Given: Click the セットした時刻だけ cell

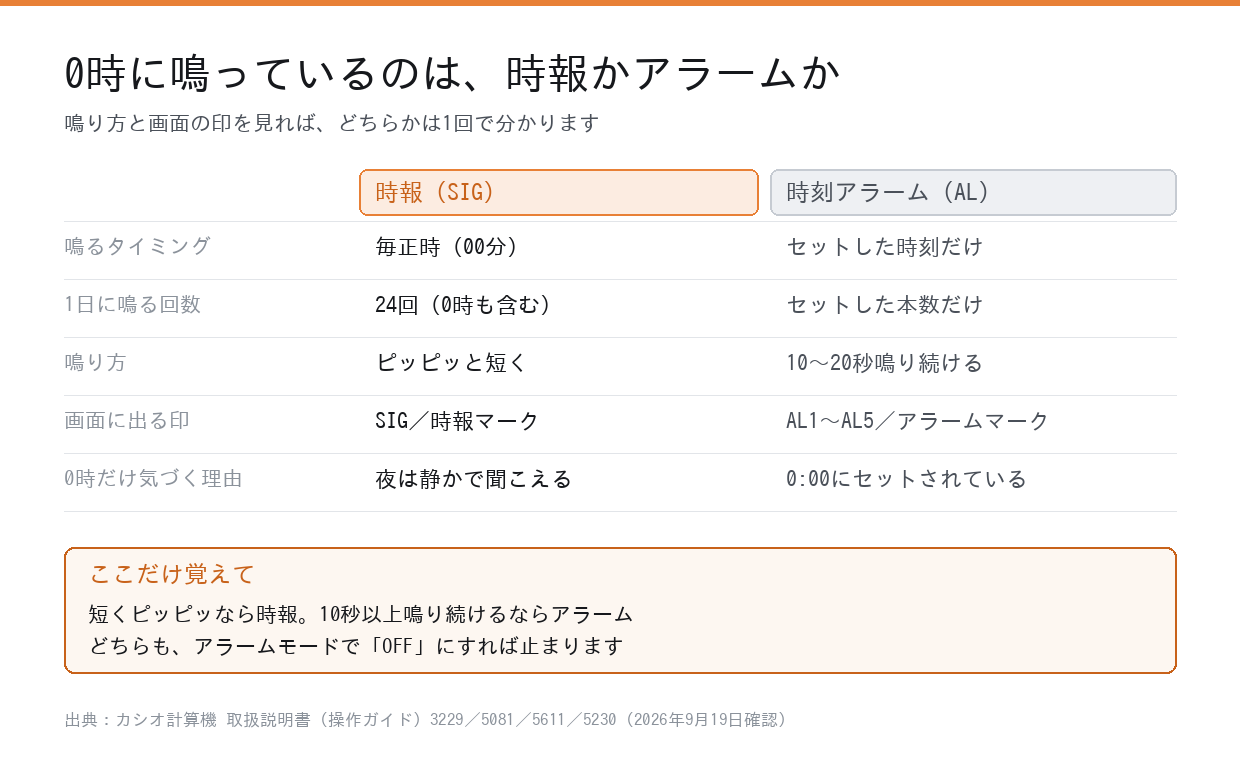Looking at the screenshot, I should (x=885, y=247).
